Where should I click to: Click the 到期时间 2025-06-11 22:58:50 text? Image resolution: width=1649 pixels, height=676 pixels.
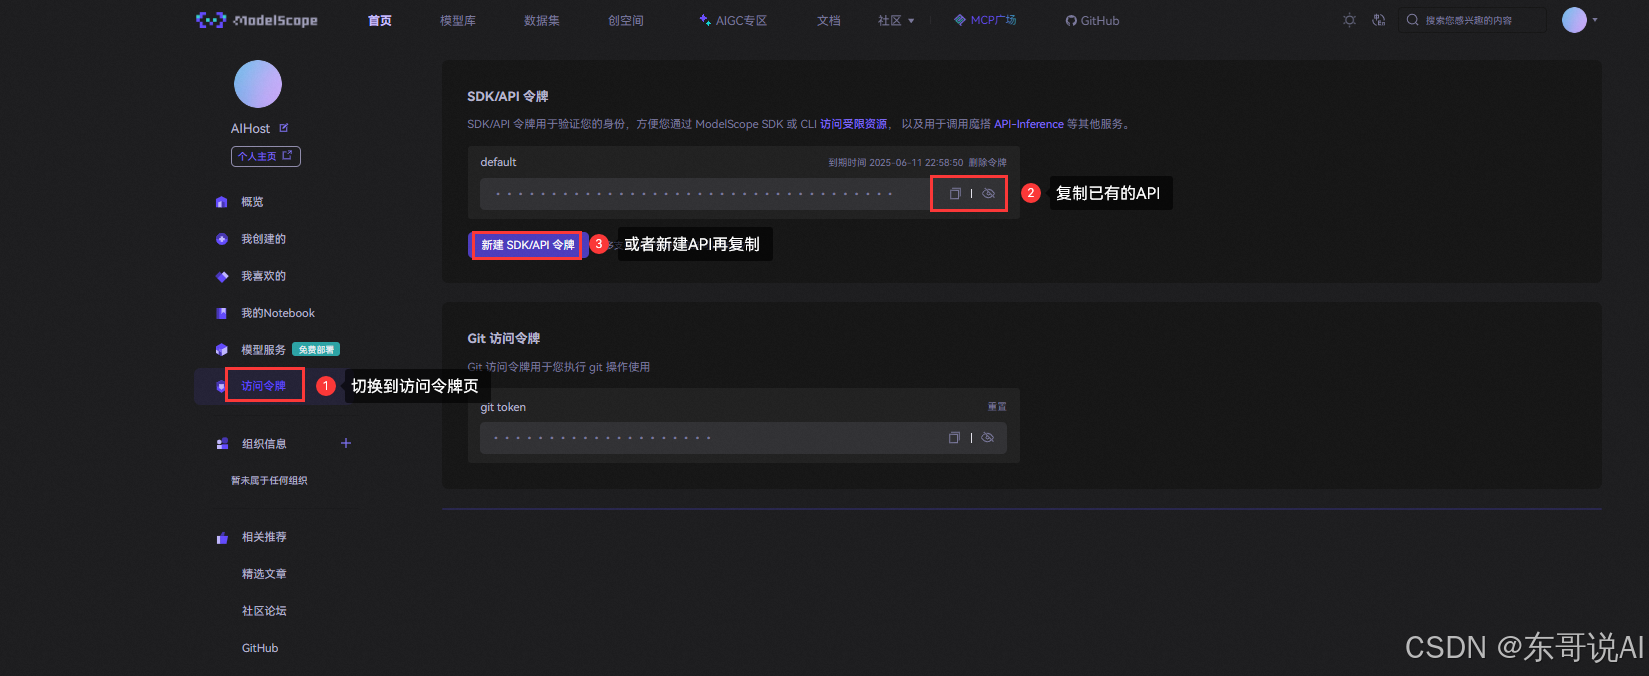coord(895,162)
